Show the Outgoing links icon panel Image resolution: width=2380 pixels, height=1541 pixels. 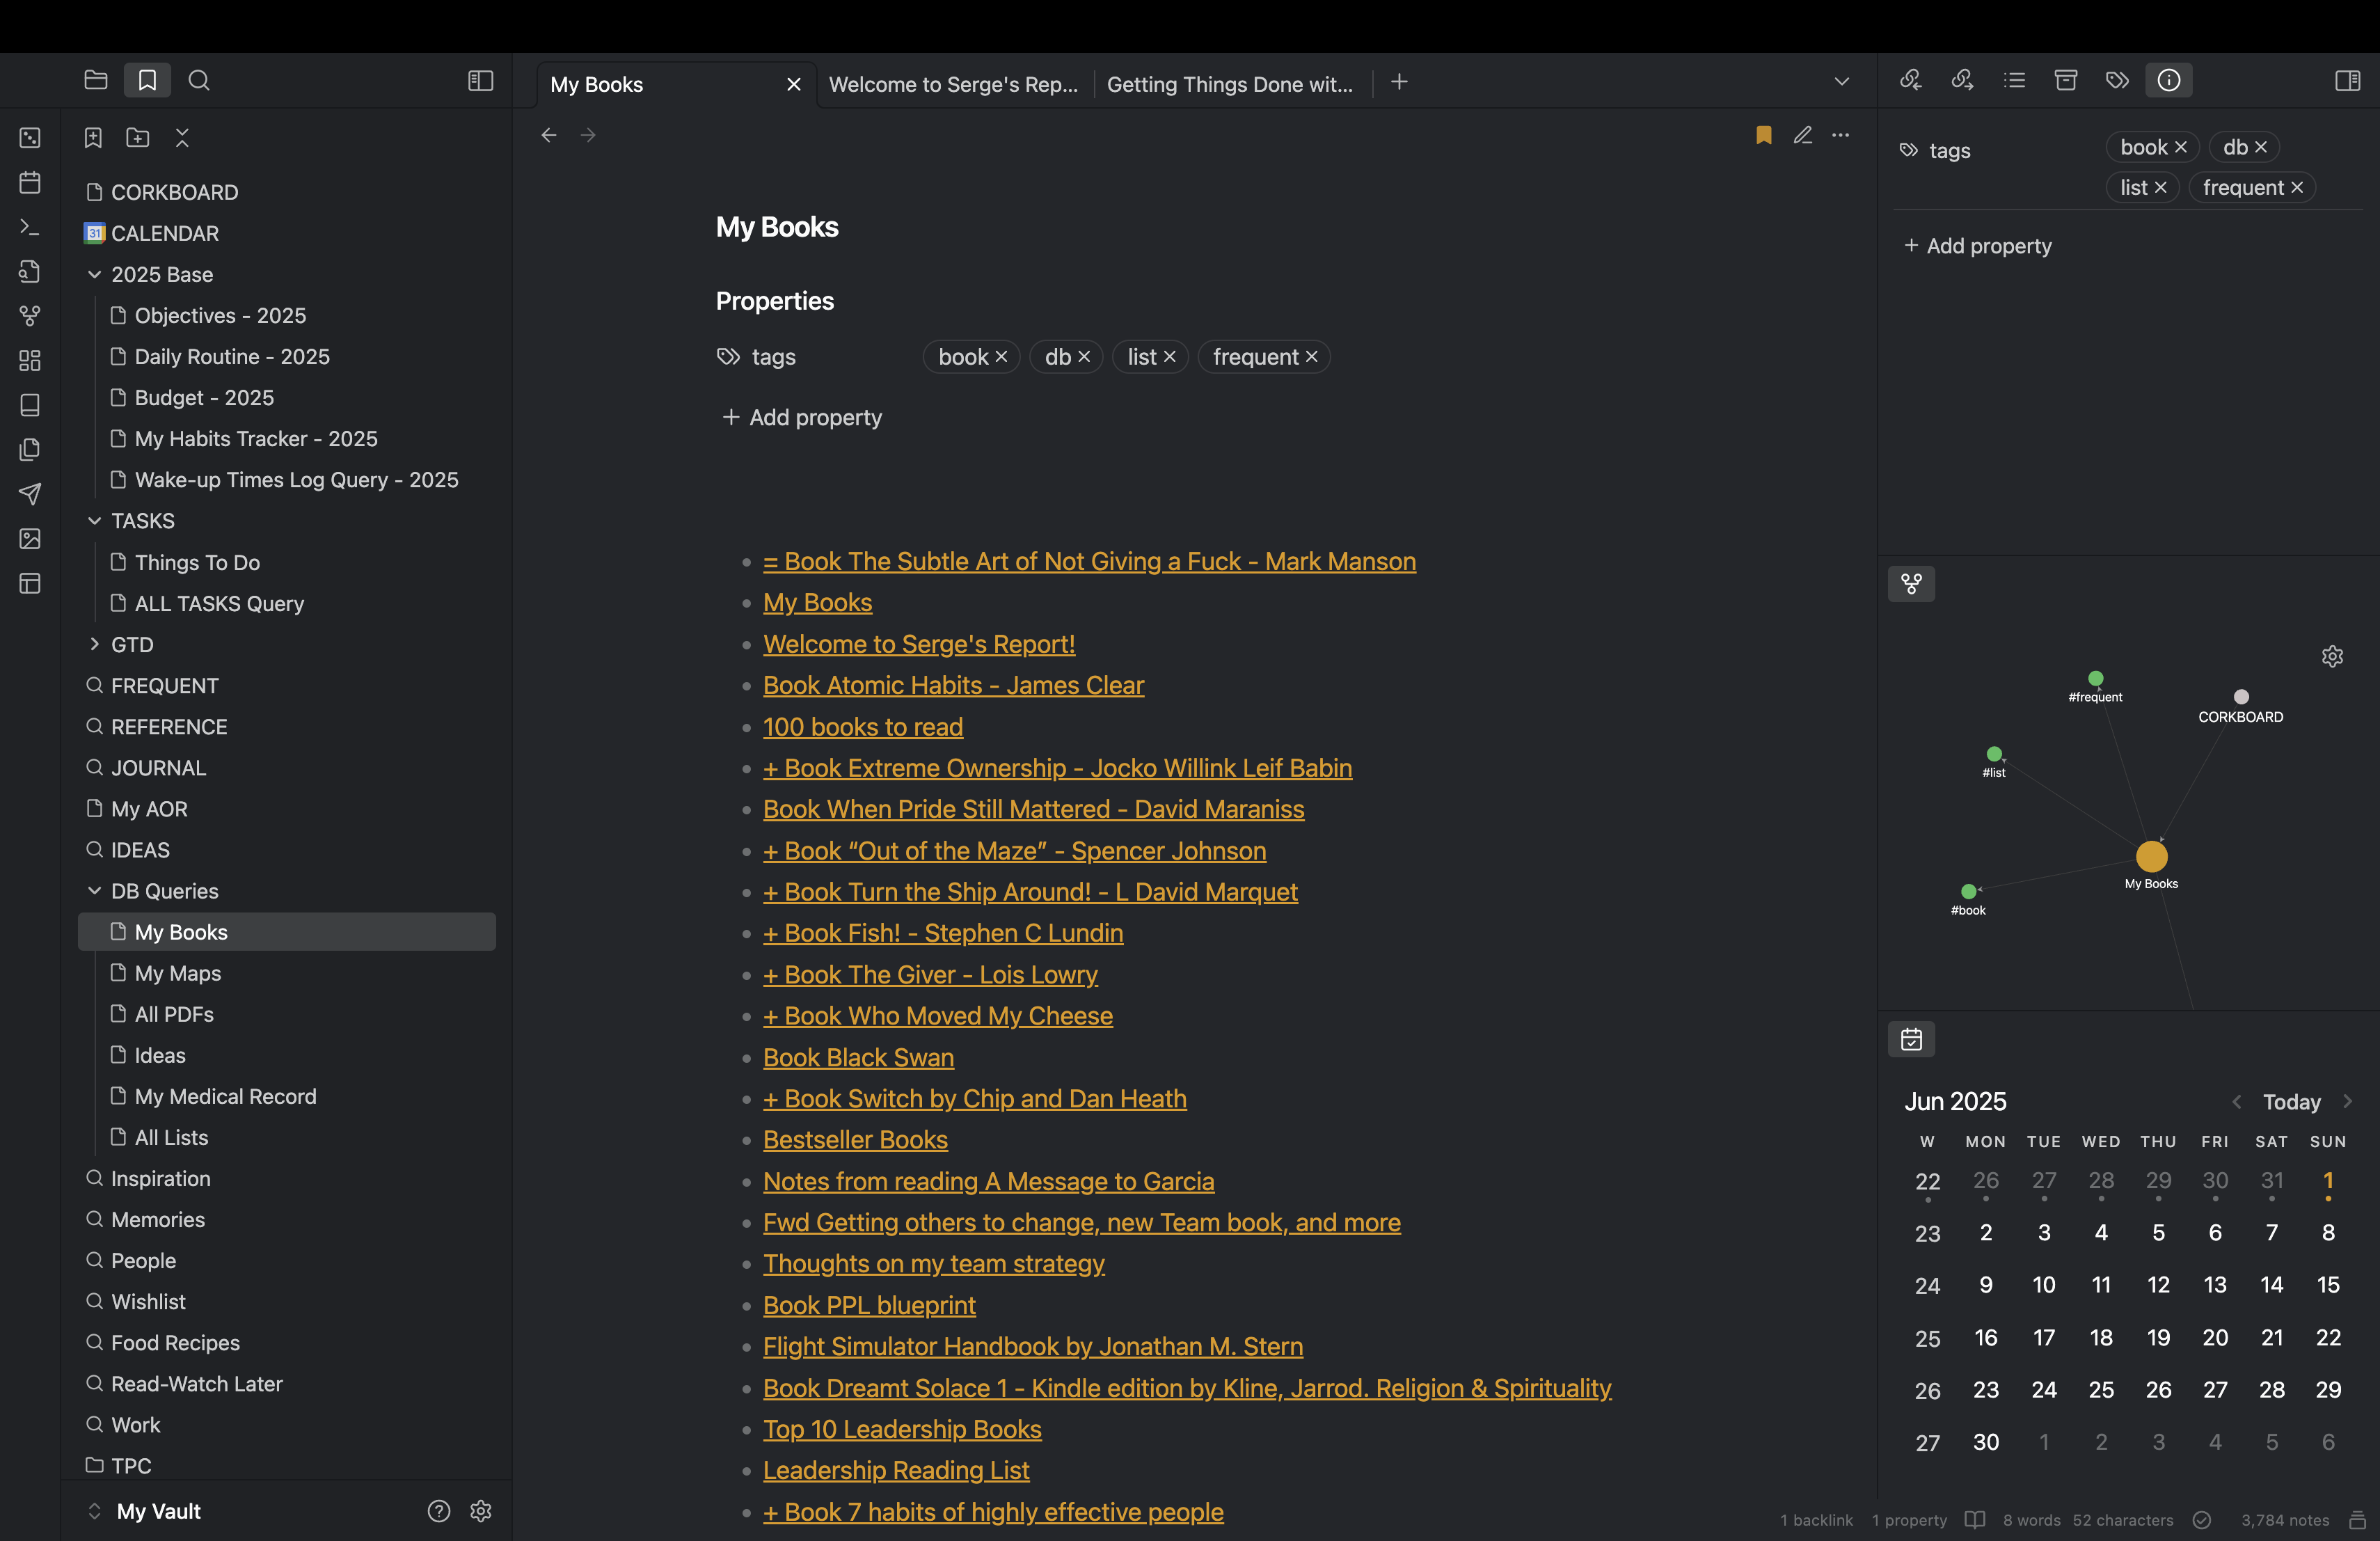(1963, 80)
